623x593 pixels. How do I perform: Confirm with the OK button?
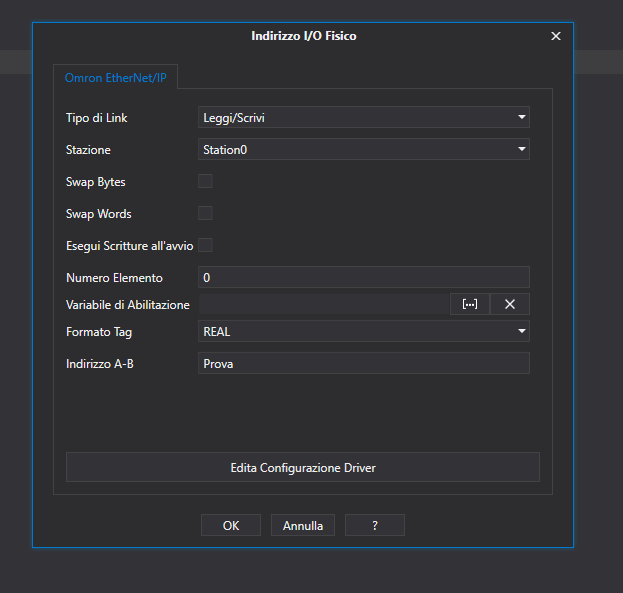(x=231, y=525)
